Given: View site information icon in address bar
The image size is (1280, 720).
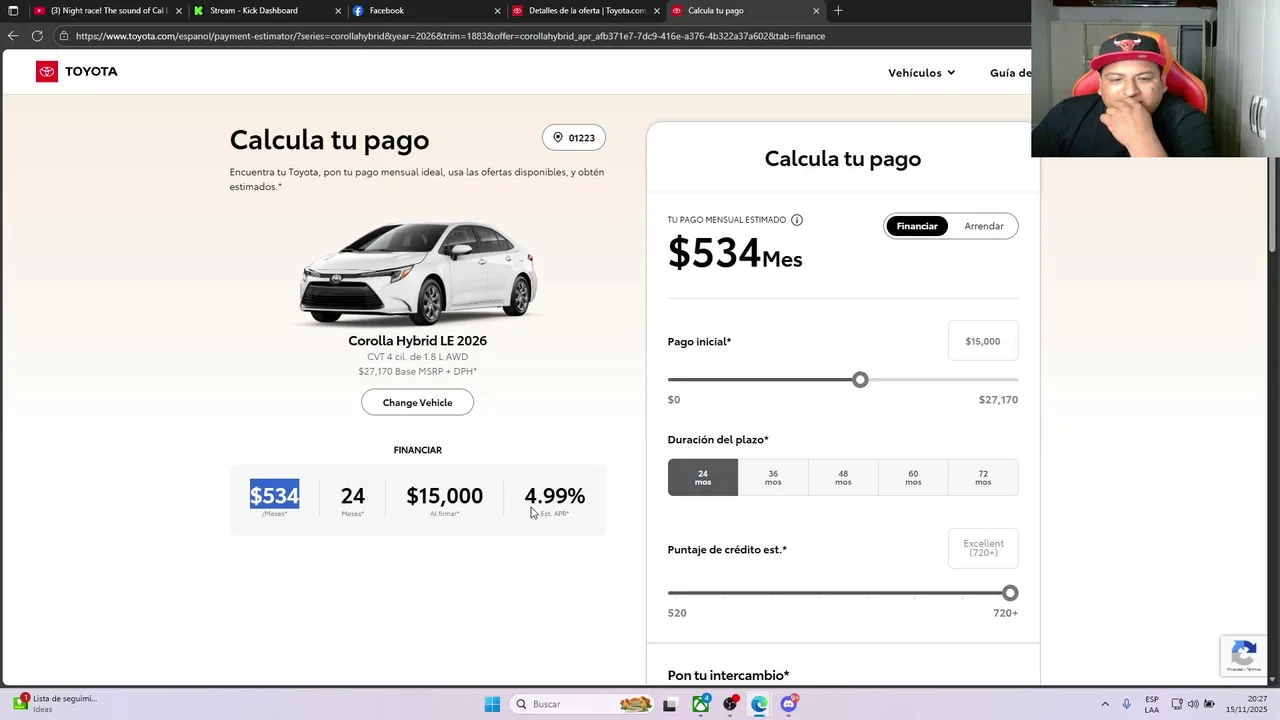Looking at the screenshot, I should (x=64, y=36).
